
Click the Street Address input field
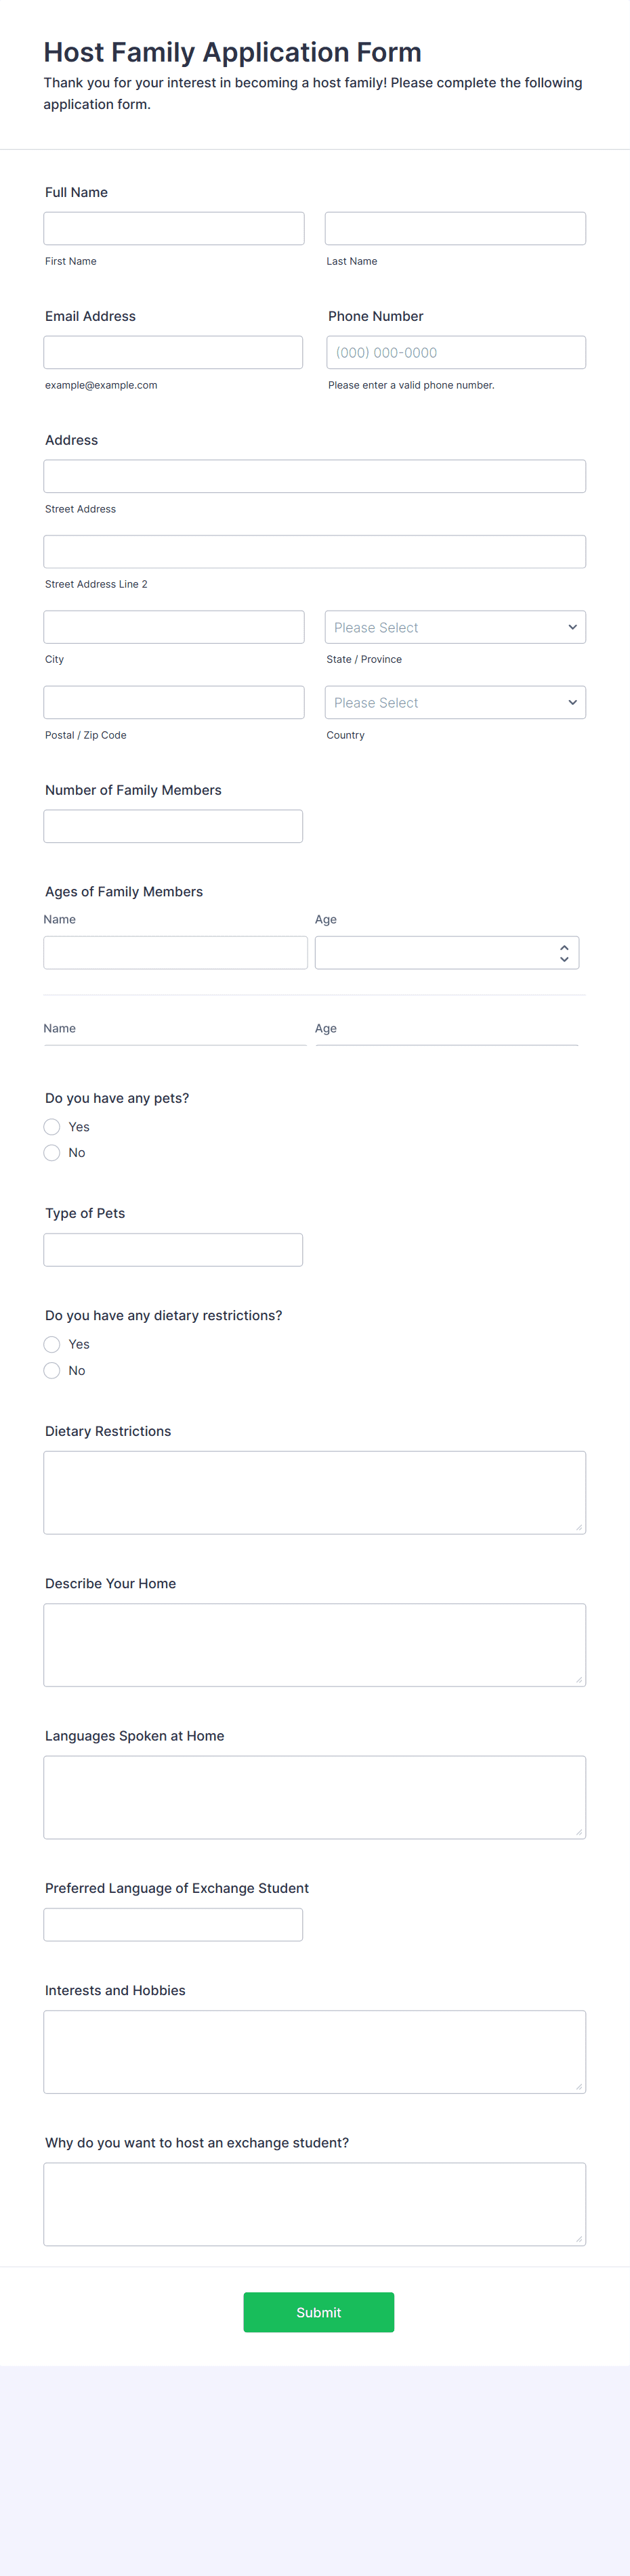tap(315, 475)
